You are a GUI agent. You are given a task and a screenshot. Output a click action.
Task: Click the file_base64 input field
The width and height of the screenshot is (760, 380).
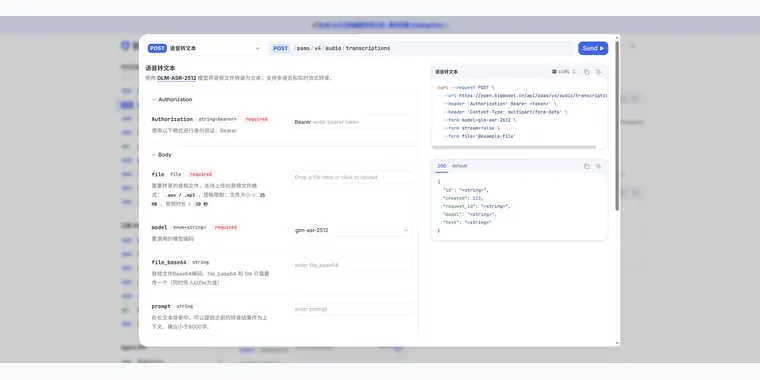pyautogui.click(x=351, y=265)
